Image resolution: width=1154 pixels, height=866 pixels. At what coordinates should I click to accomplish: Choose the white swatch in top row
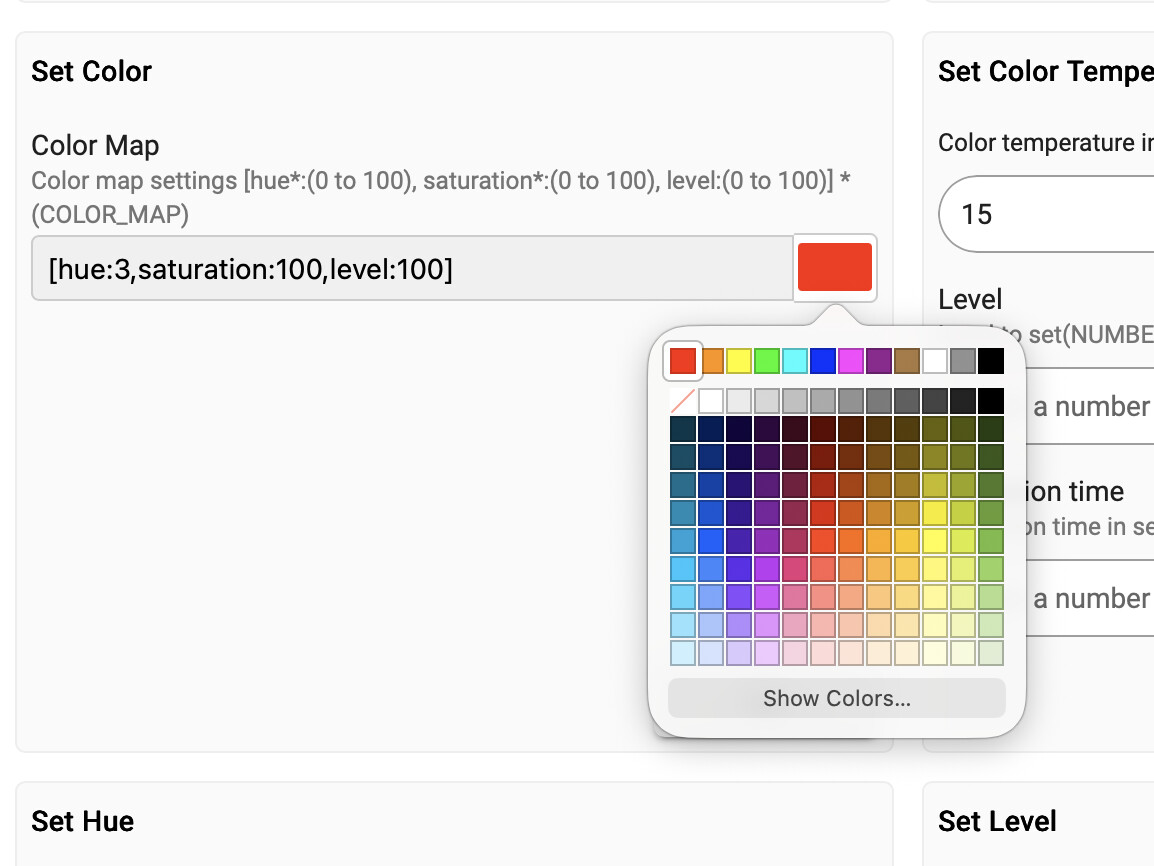coord(935,361)
